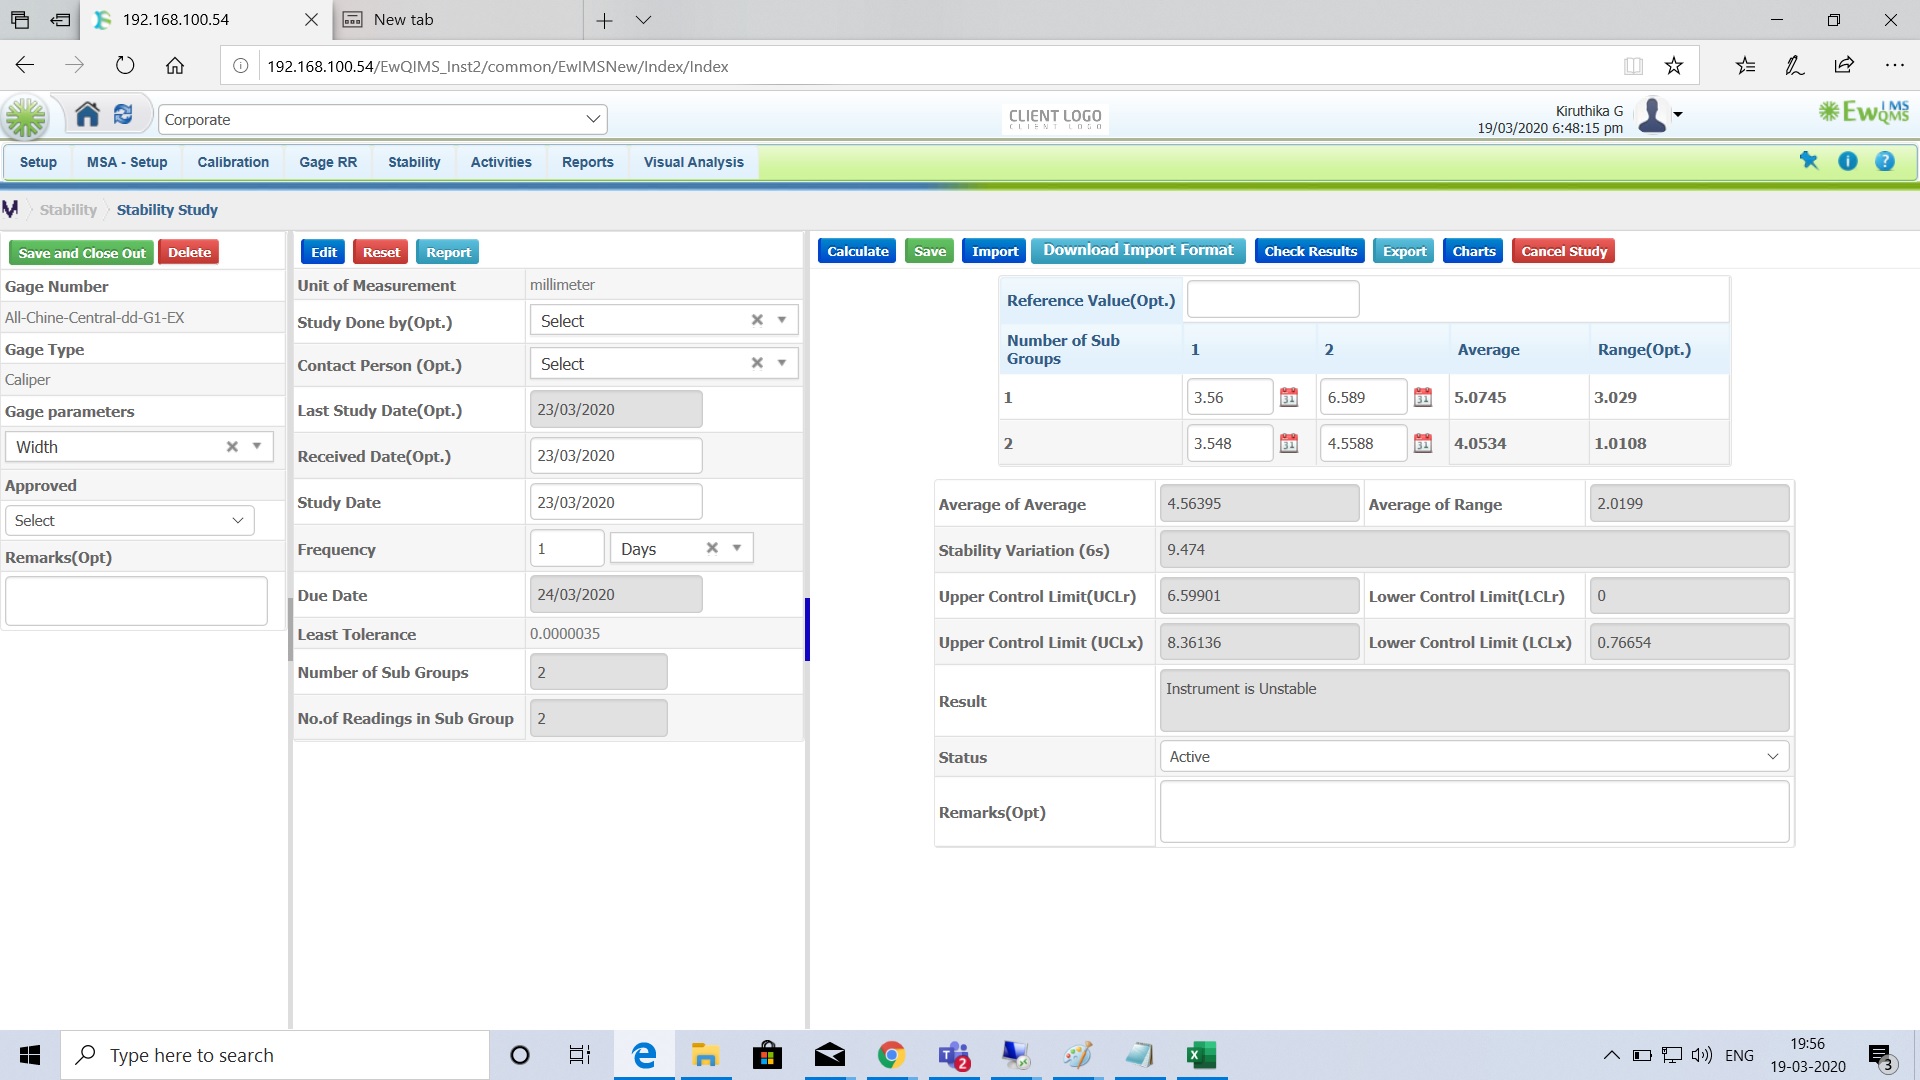Click the left panel Remarks text box

(136, 601)
